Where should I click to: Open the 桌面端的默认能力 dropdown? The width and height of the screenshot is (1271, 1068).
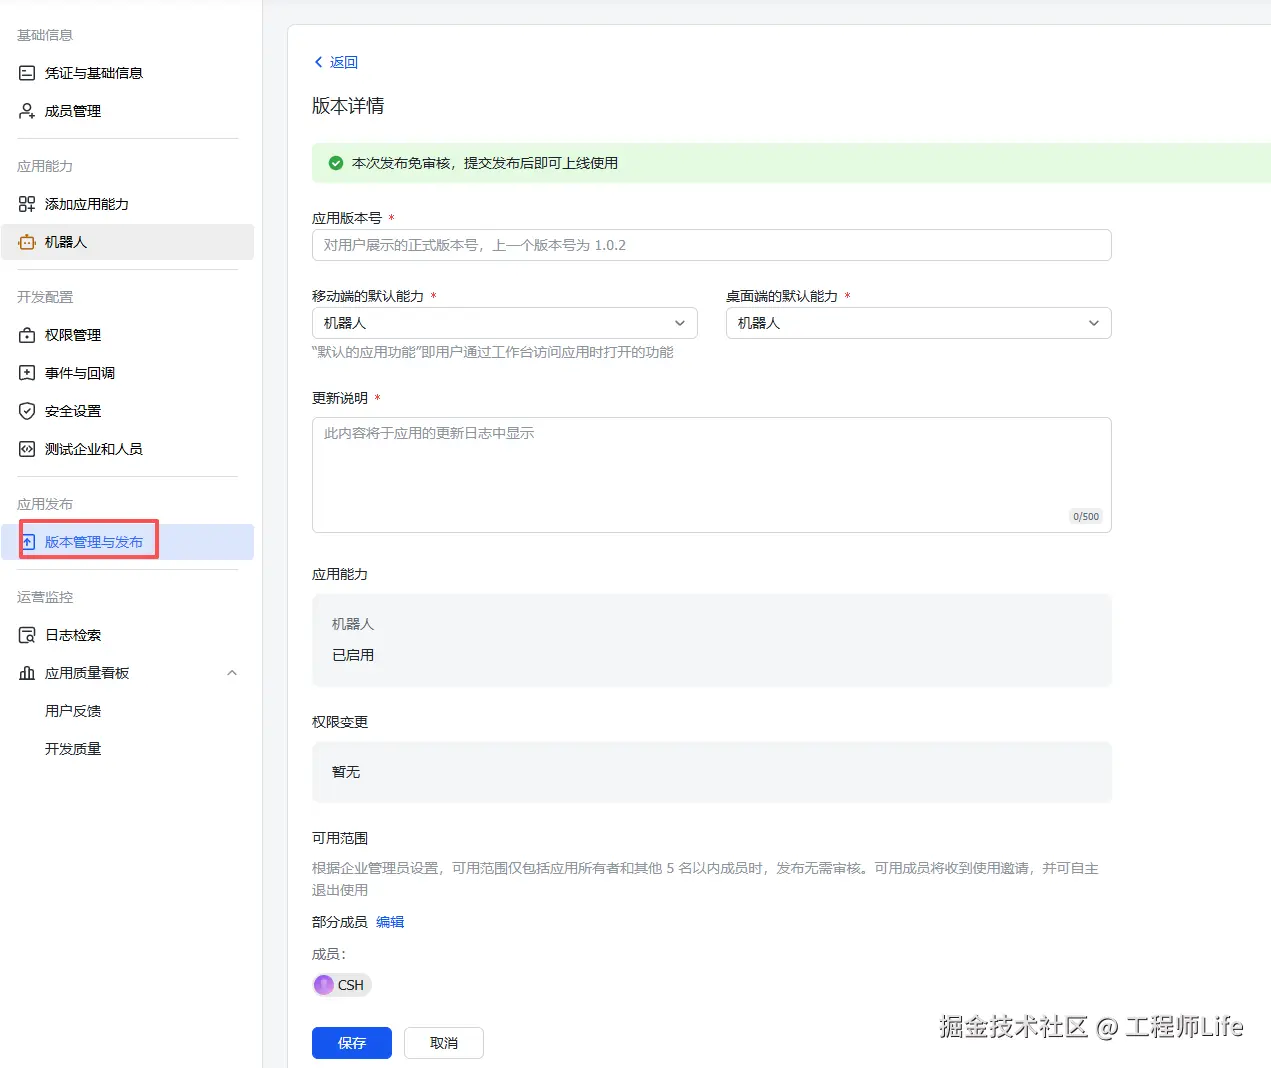pos(918,323)
